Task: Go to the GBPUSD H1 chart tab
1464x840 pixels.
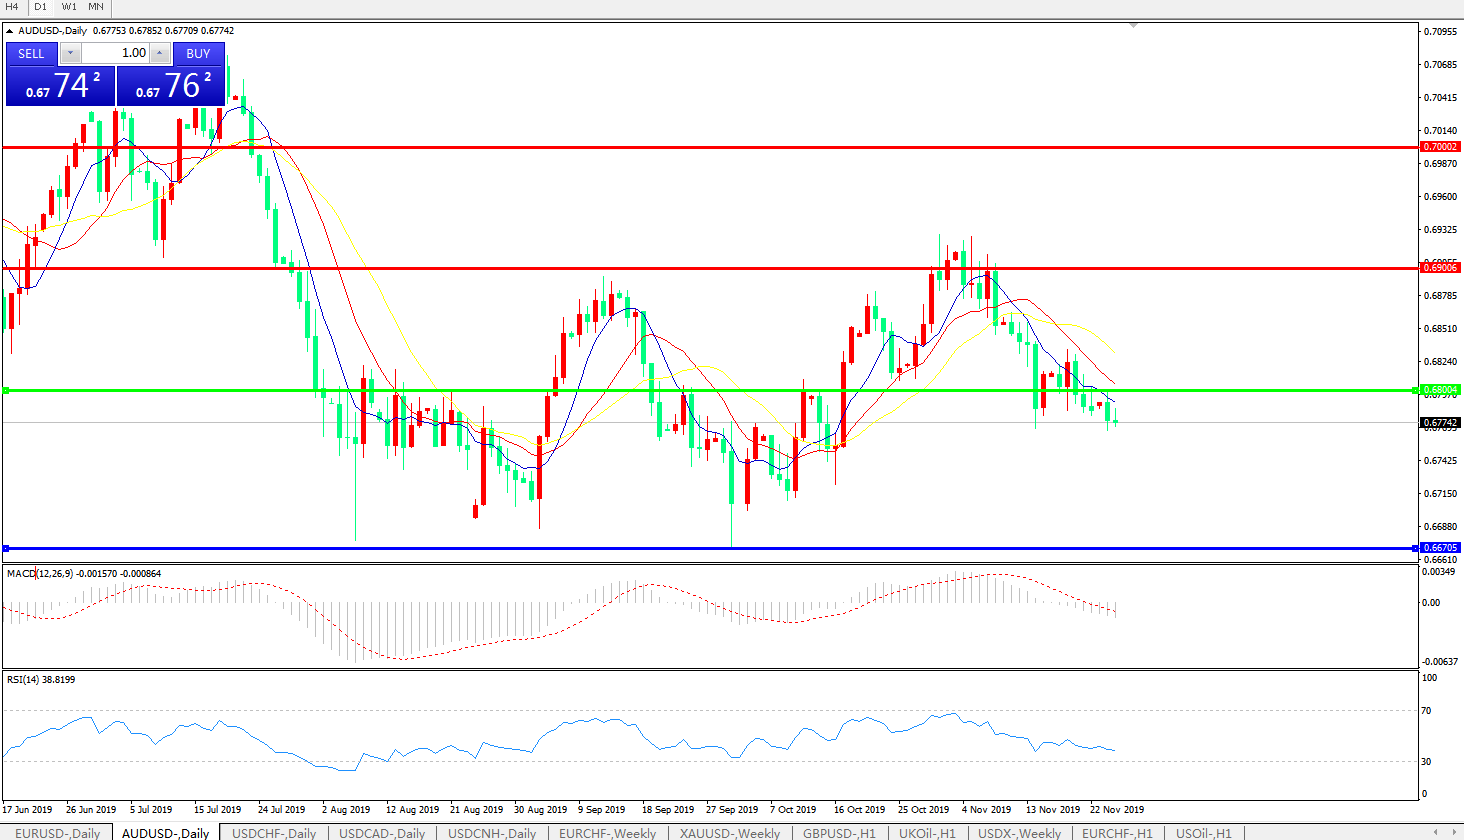Action: (x=839, y=833)
